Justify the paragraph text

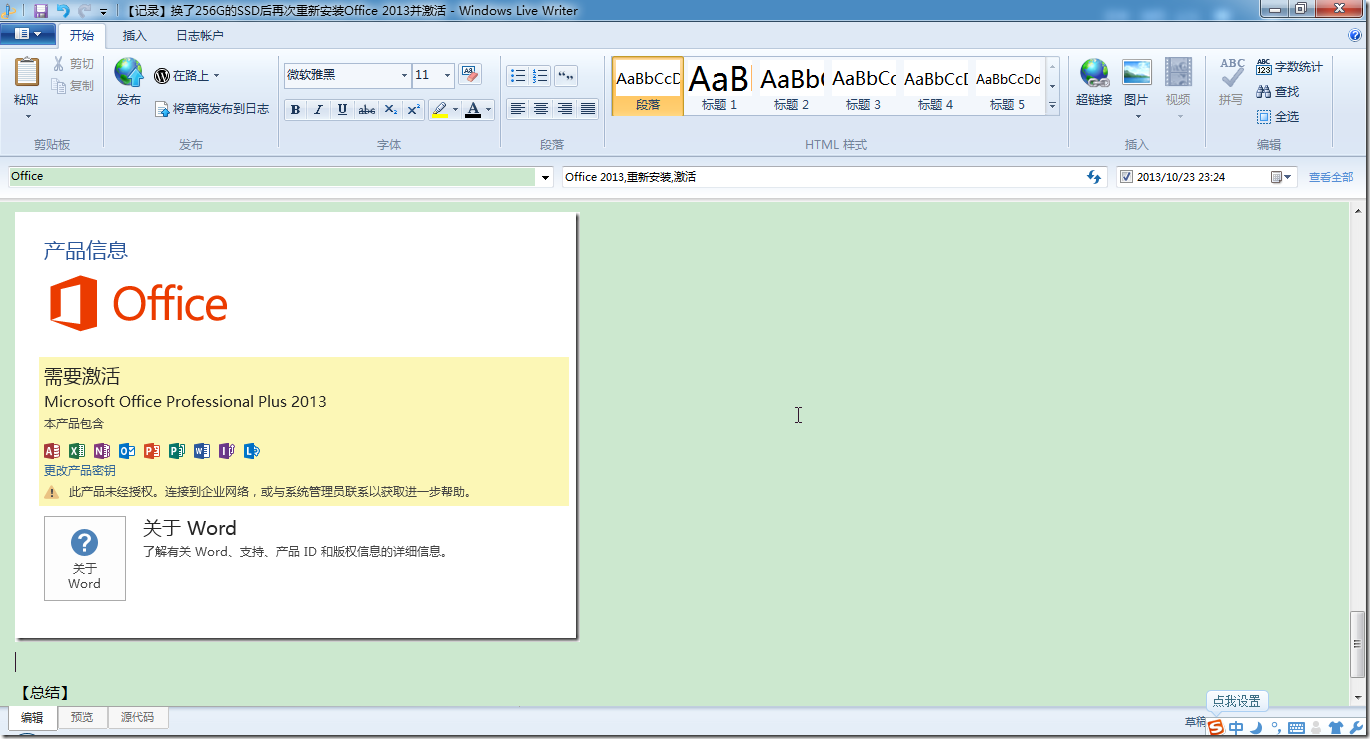(588, 108)
